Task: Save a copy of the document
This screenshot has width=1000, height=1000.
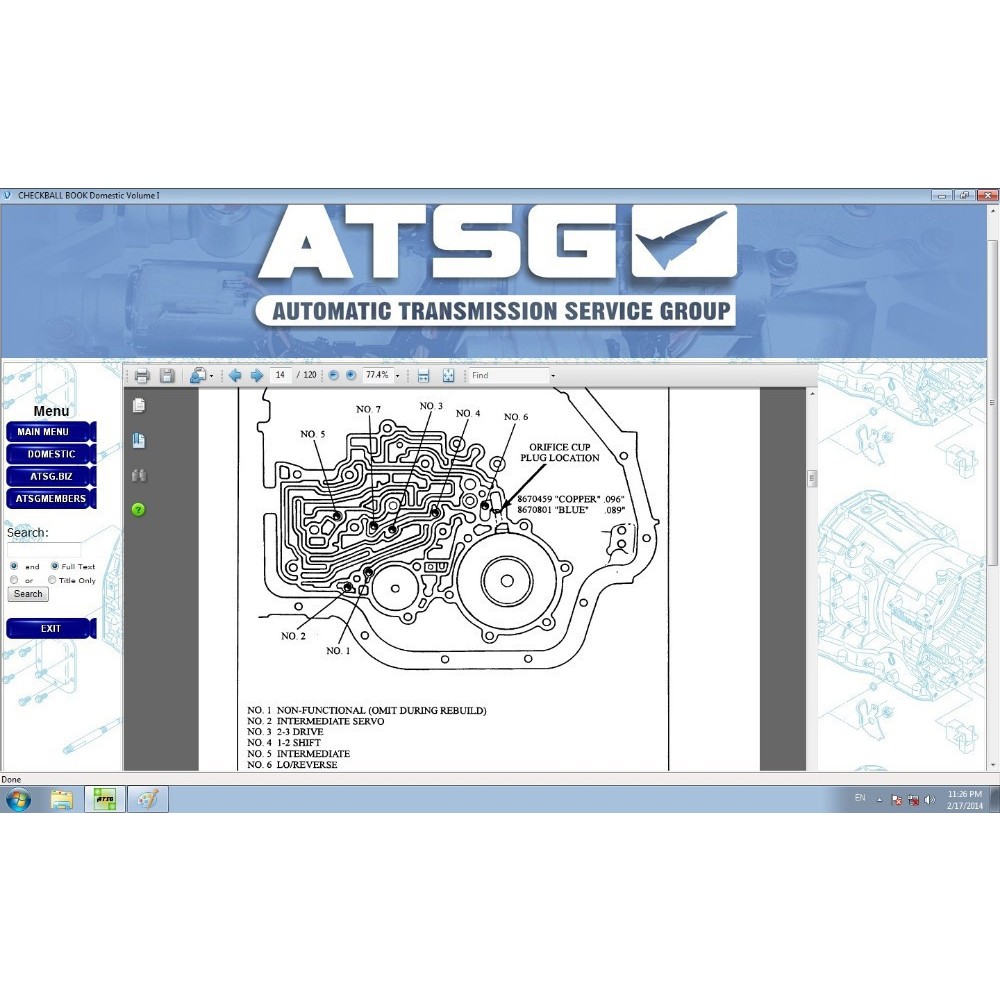Action: (168, 375)
